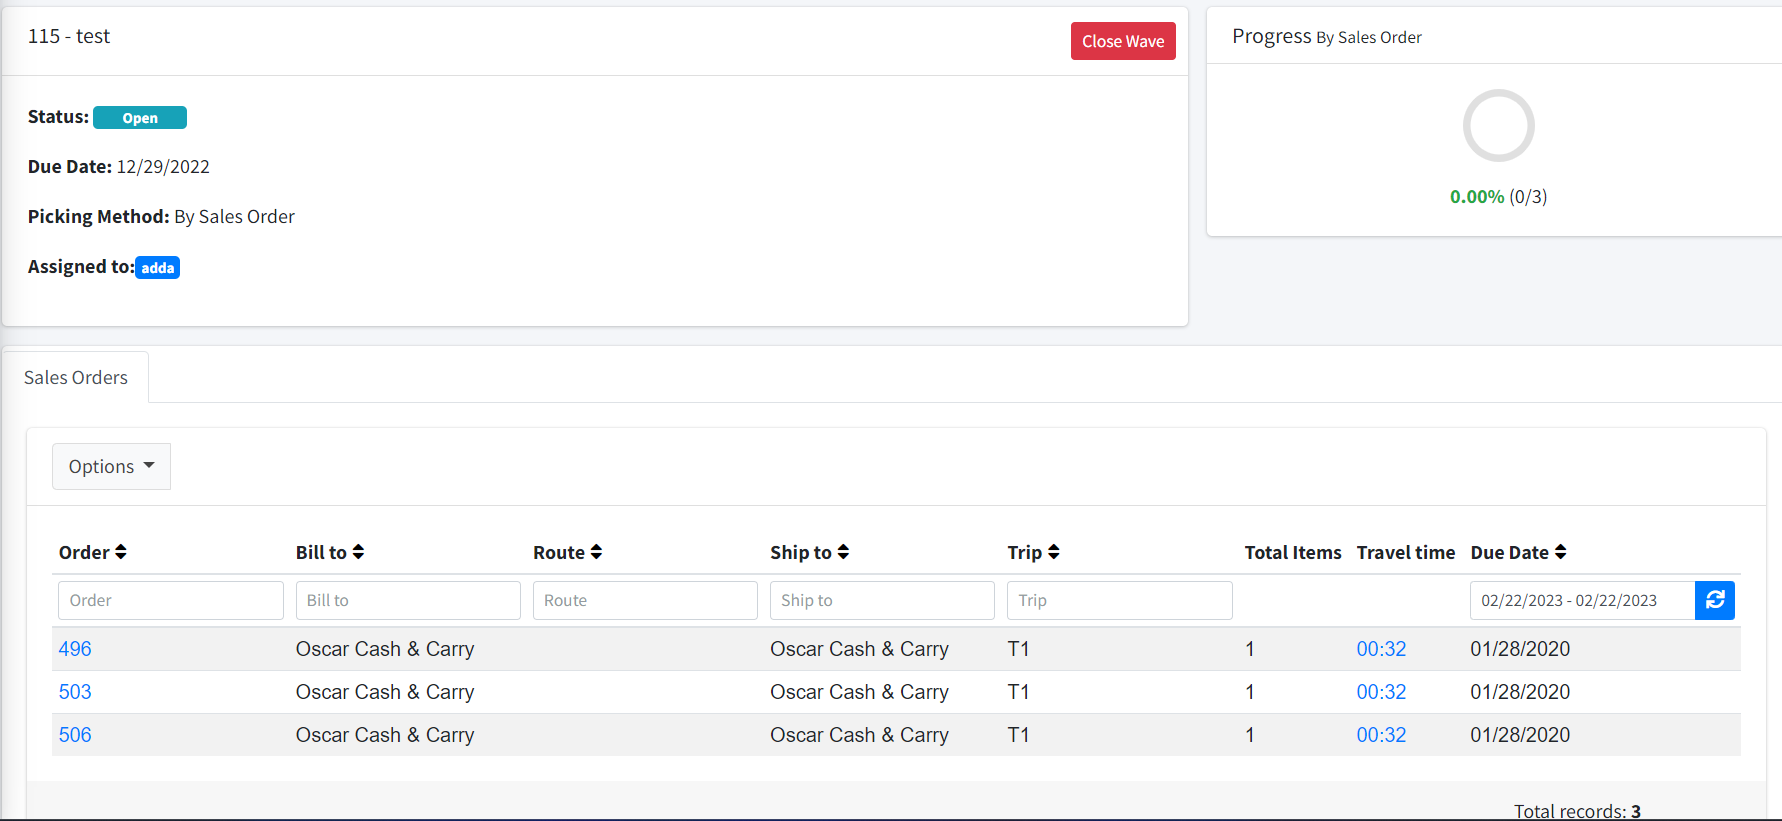Viewport: 1782px width, 821px height.
Task: Switch to the Sales Orders tab
Action: click(76, 378)
